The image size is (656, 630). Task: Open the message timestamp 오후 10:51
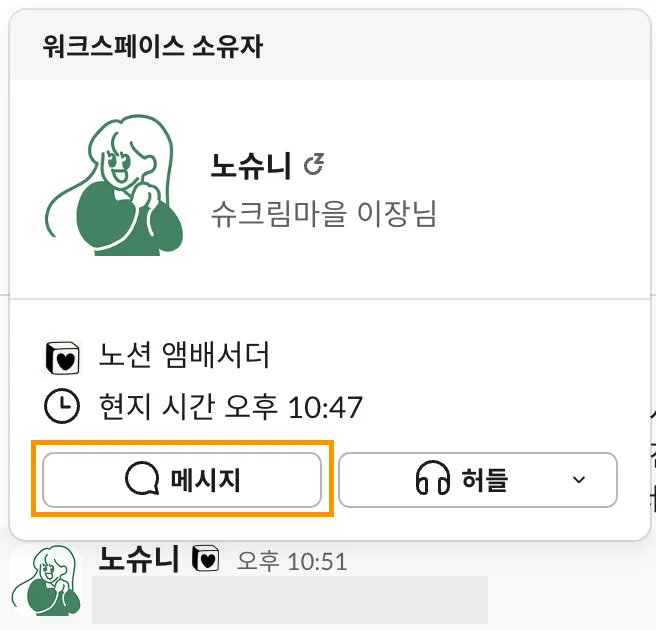[x=291, y=561]
